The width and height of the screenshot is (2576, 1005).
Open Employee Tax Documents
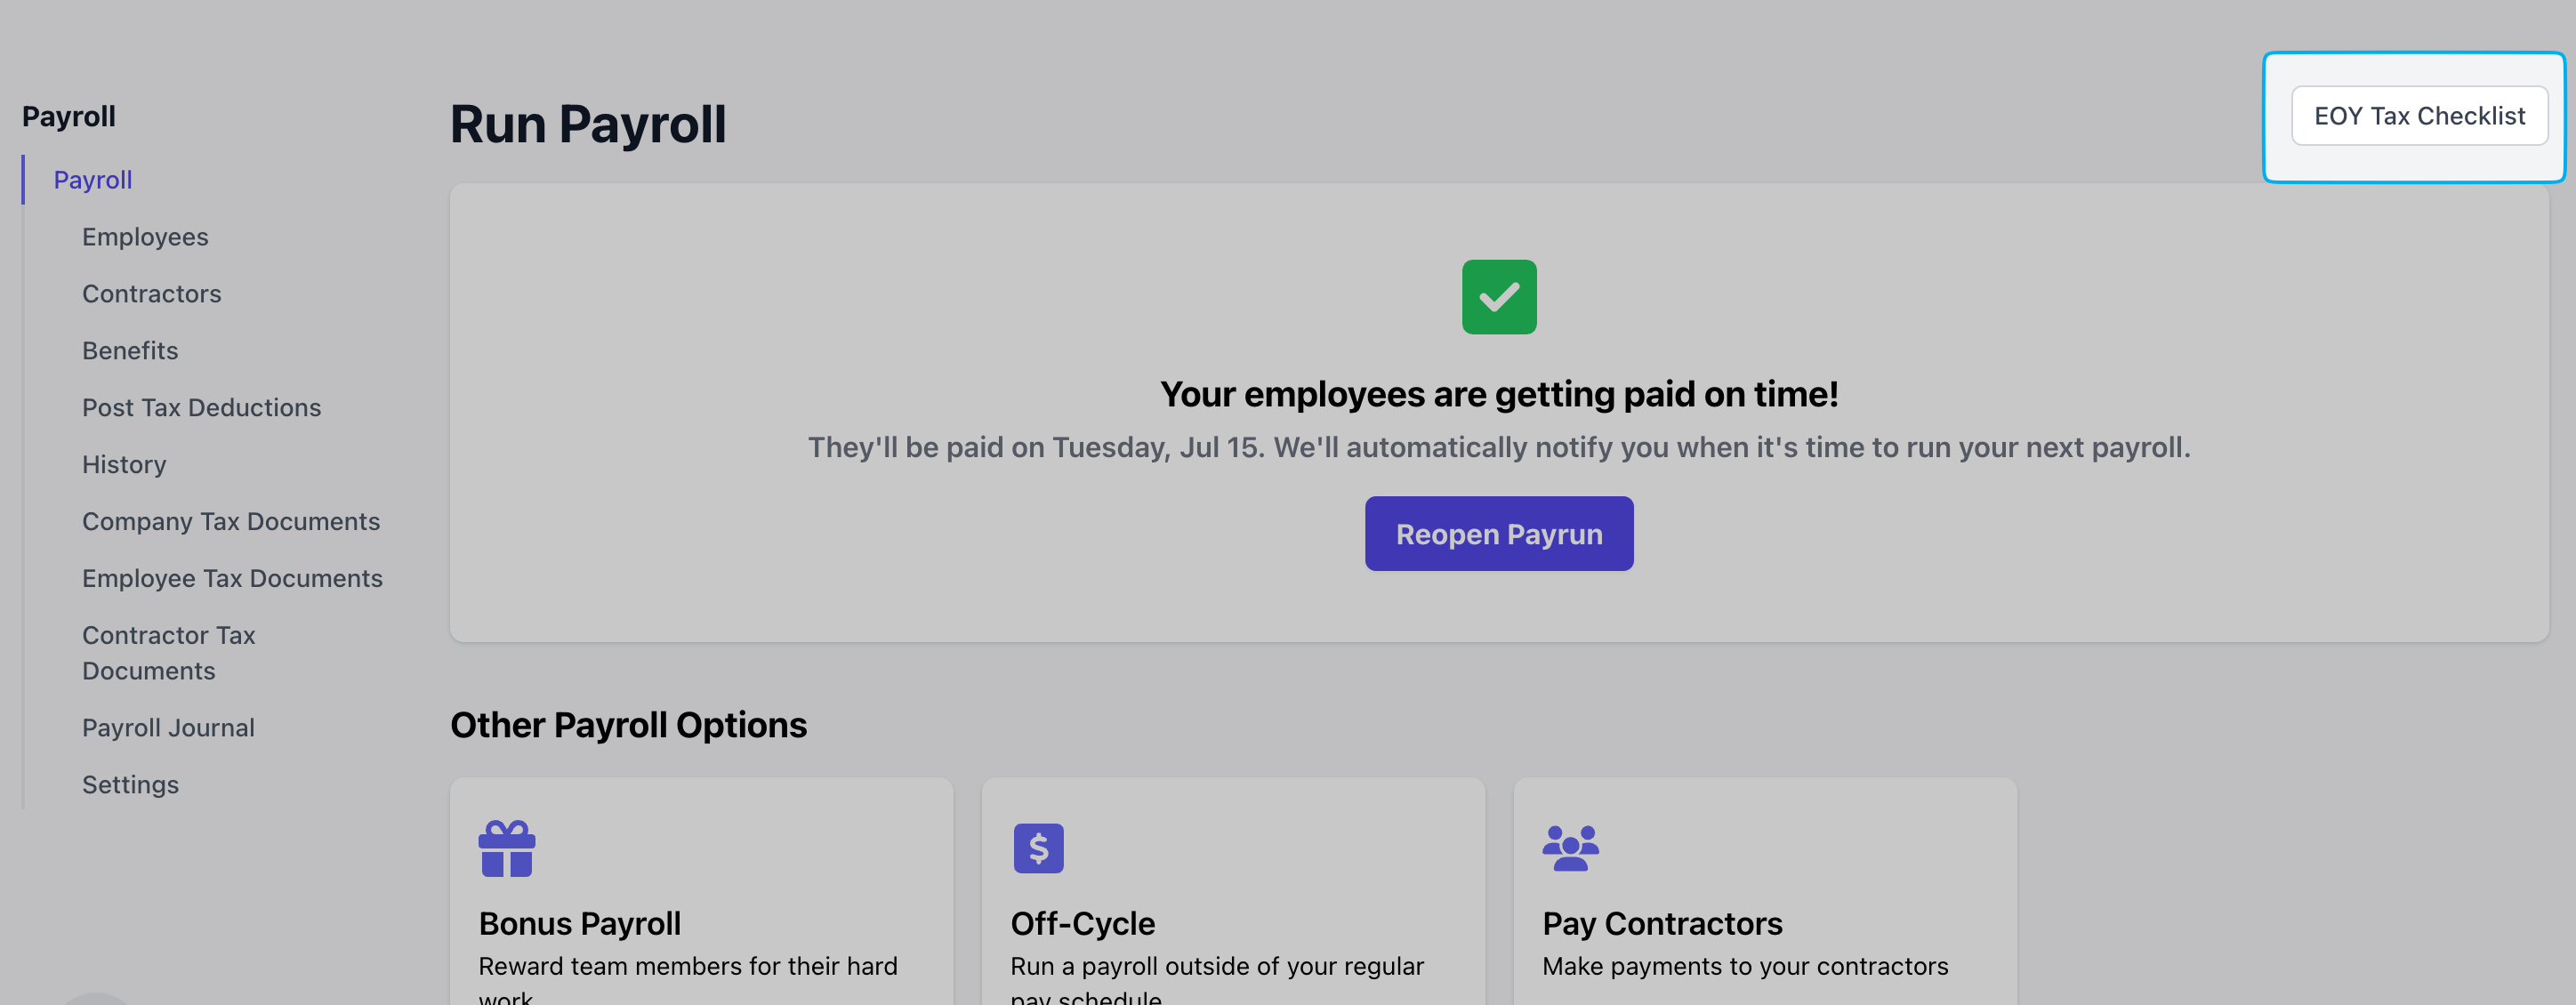[x=232, y=579]
